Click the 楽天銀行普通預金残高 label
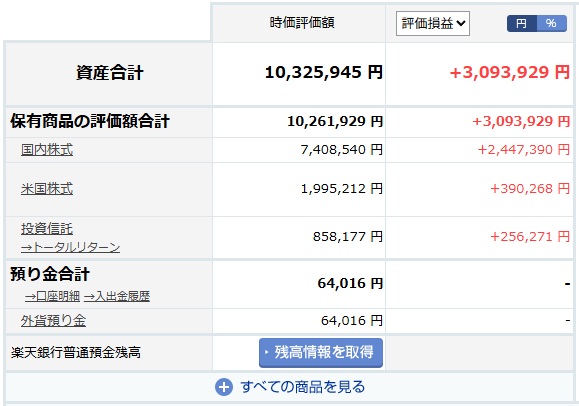Screen dimensions: 579x406 point(76,352)
